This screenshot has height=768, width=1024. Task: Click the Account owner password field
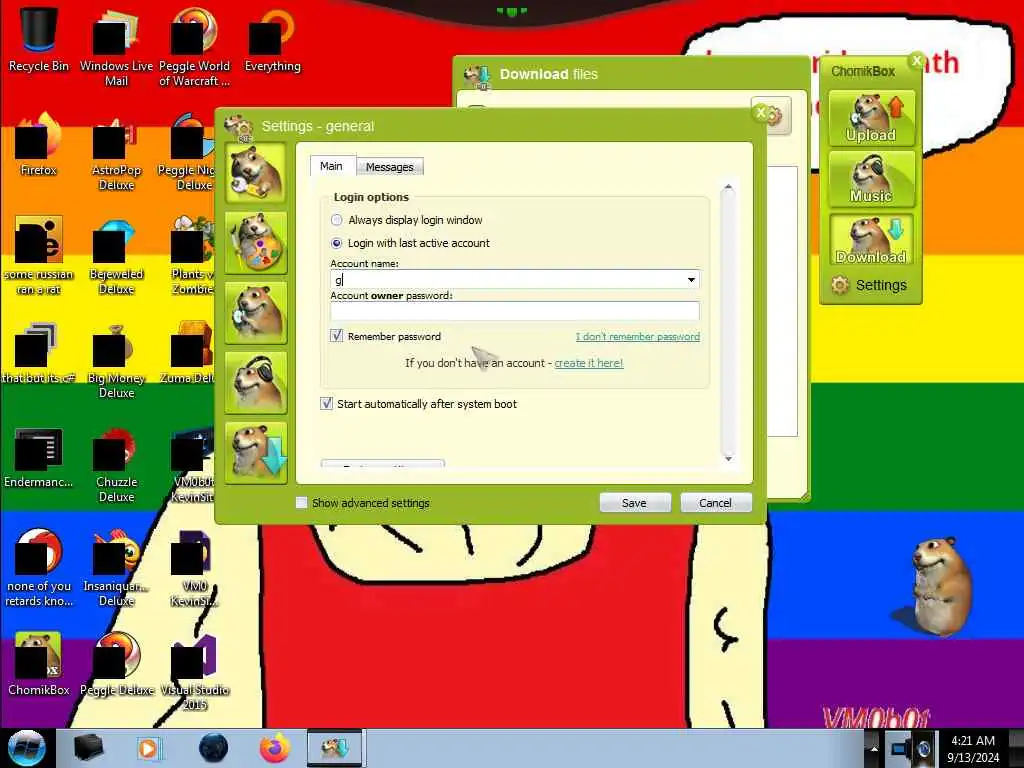click(x=515, y=311)
